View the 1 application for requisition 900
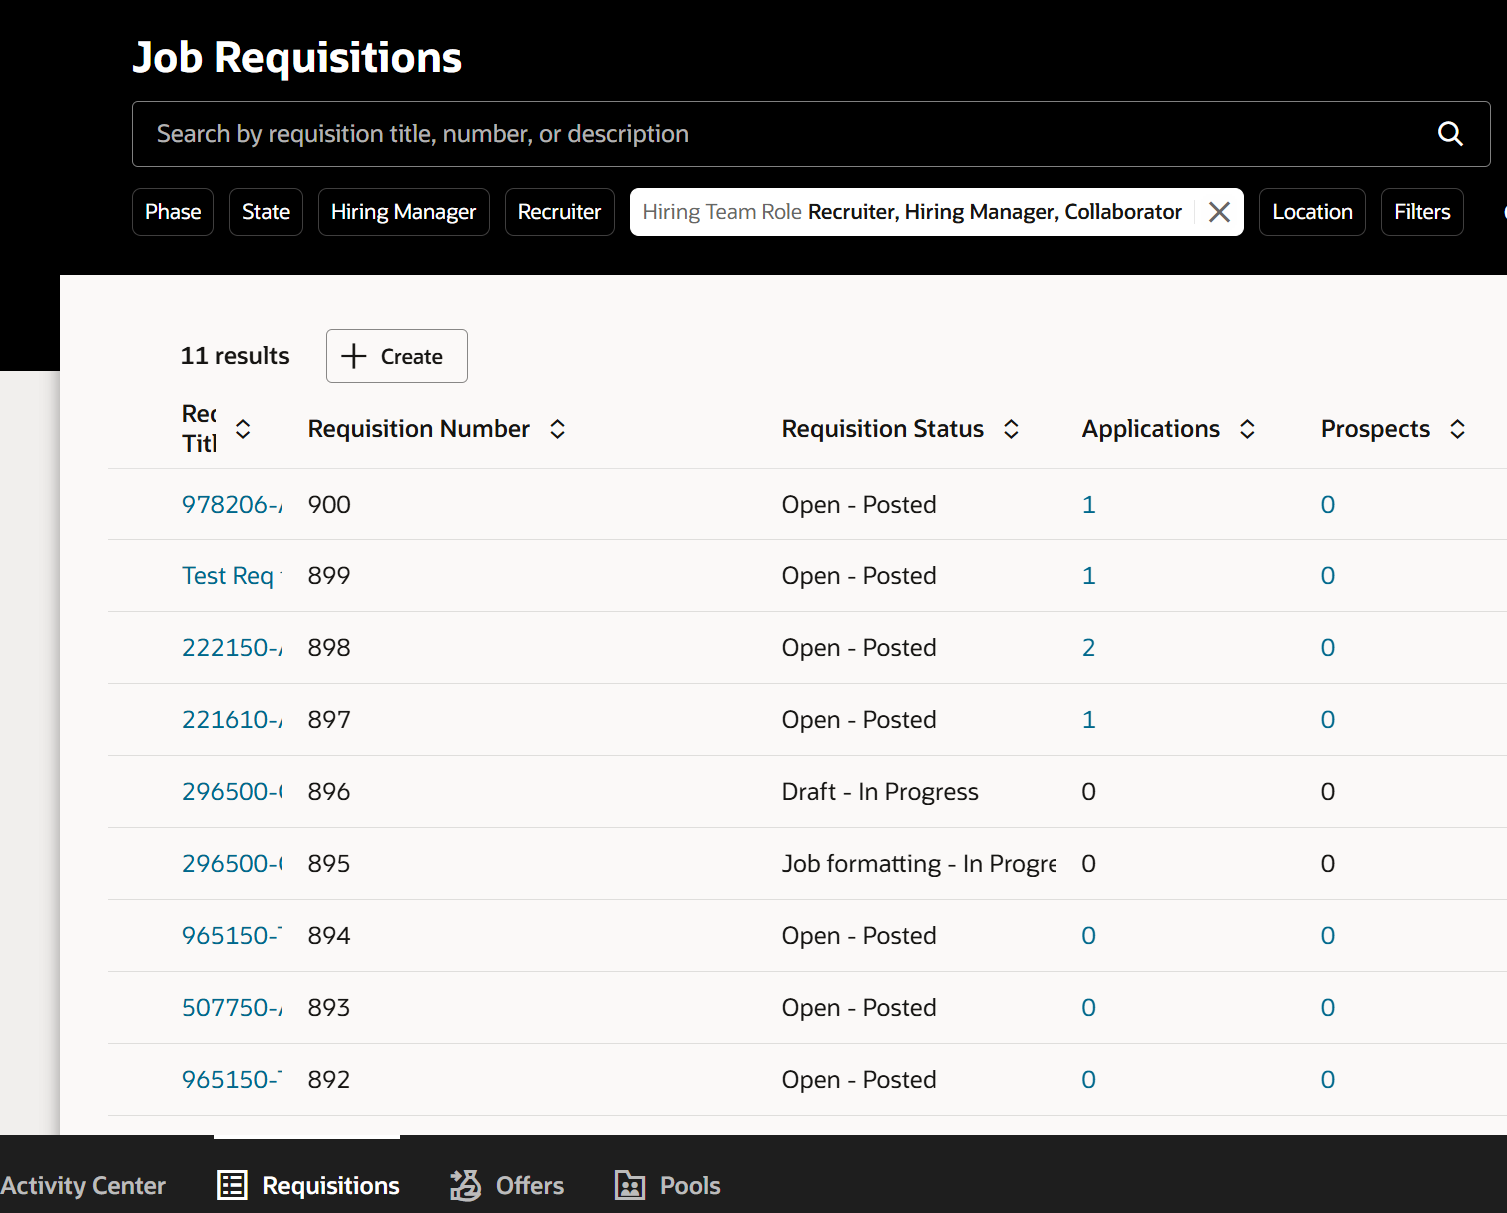This screenshot has height=1213, width=1507. (x=1088, y=504)
